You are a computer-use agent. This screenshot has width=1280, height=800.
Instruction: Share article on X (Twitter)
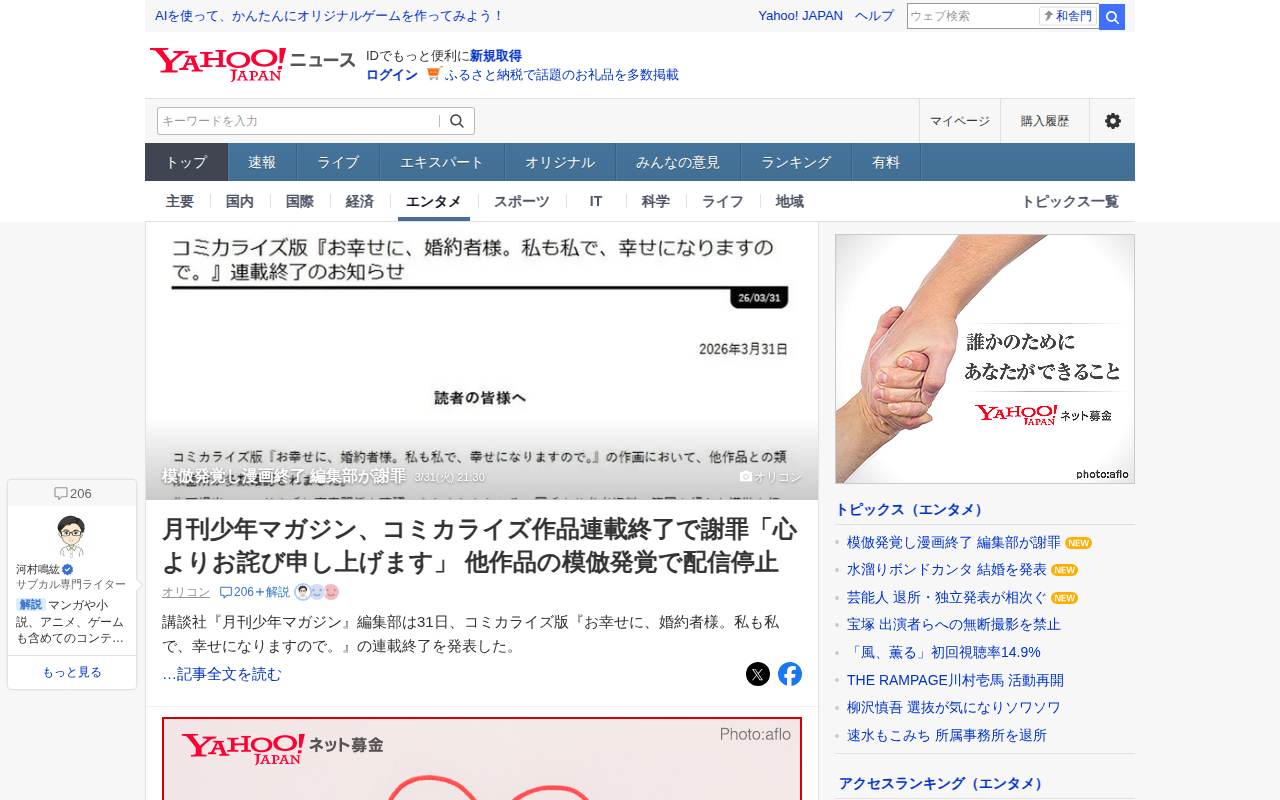point(758,674)
